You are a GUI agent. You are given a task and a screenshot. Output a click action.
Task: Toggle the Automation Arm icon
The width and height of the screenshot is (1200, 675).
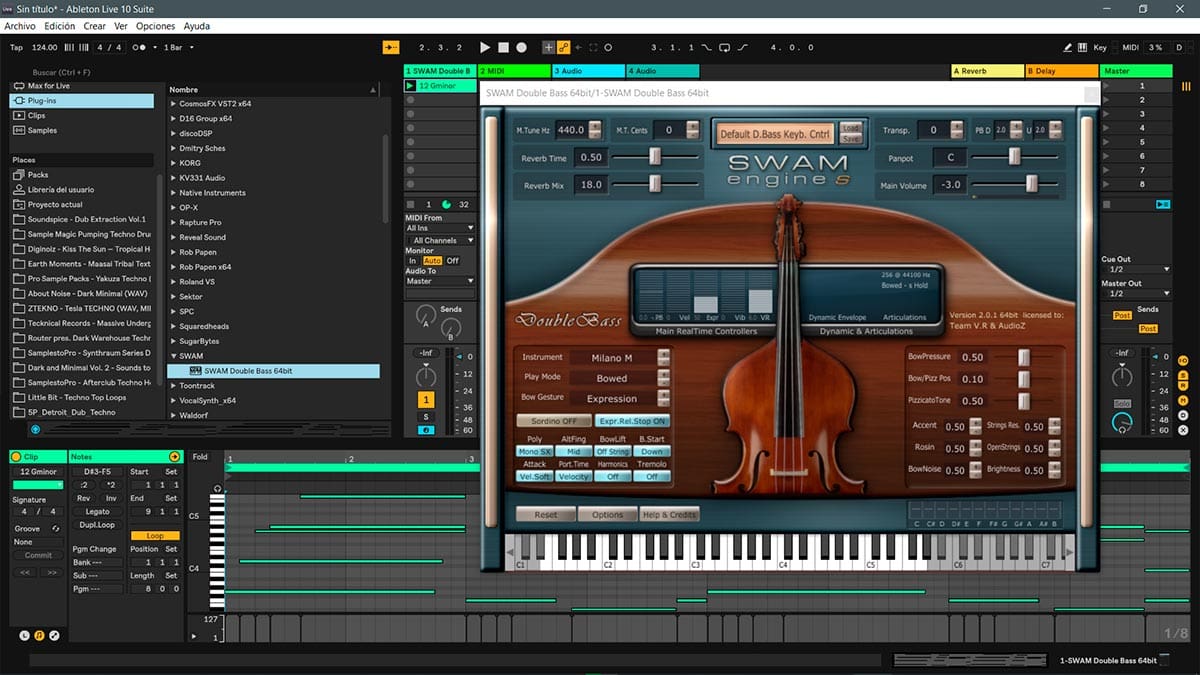(563, 47)
